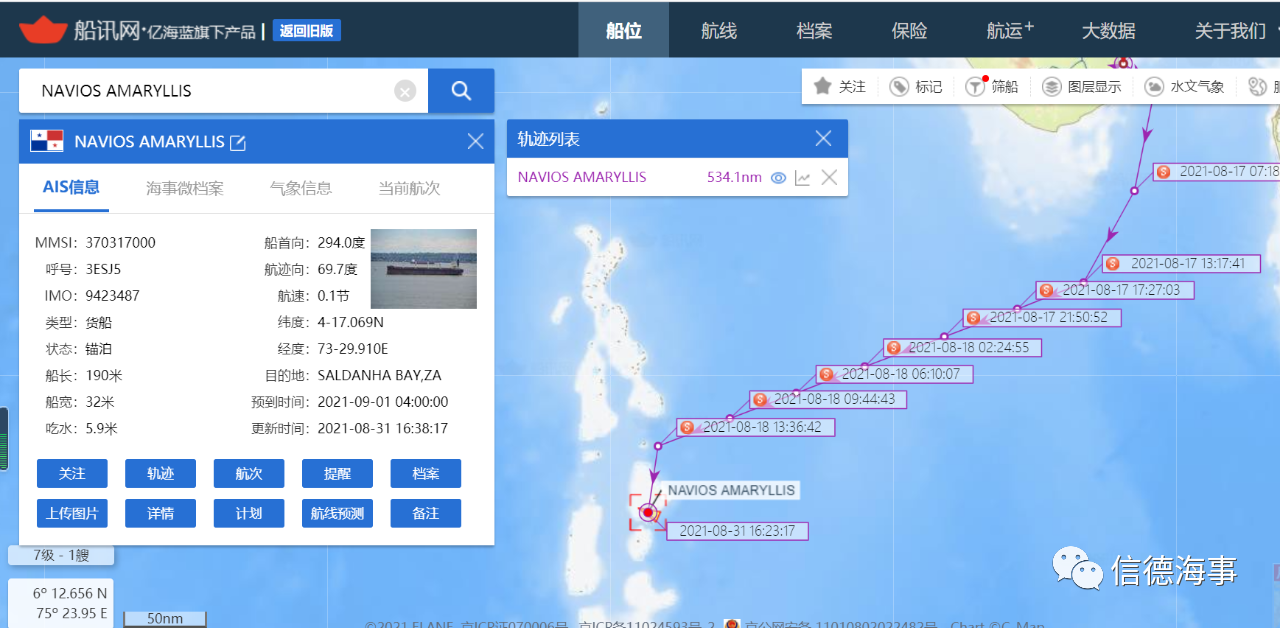Expand the 水文气象 weather menu
Screen dimensions: 1280x628
click(x=1154, y=87)
